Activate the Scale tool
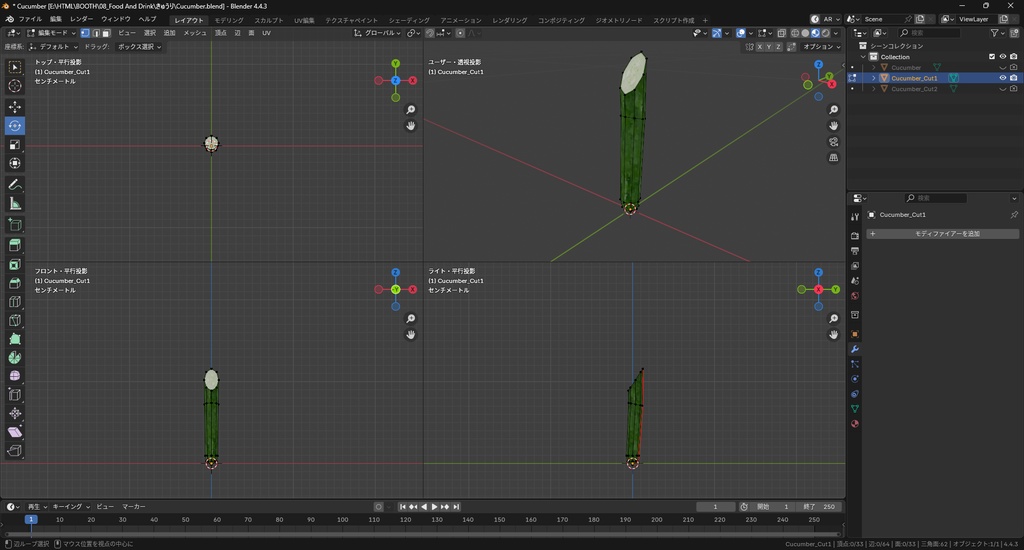The height and width of the screenshot is (550, 1024). point(15,144)
